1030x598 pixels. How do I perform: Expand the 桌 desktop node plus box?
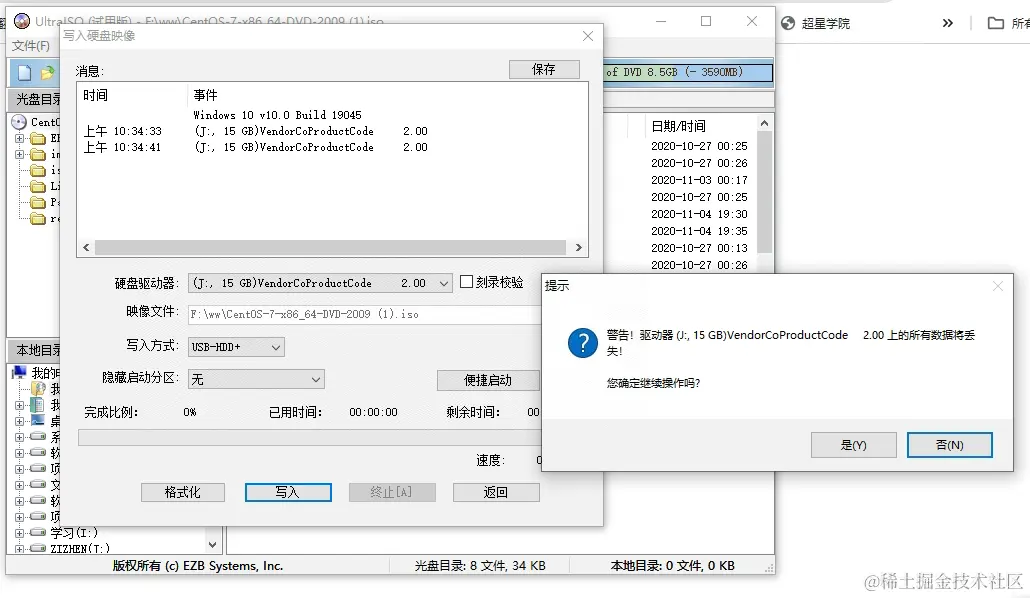[x=19, y=421]
